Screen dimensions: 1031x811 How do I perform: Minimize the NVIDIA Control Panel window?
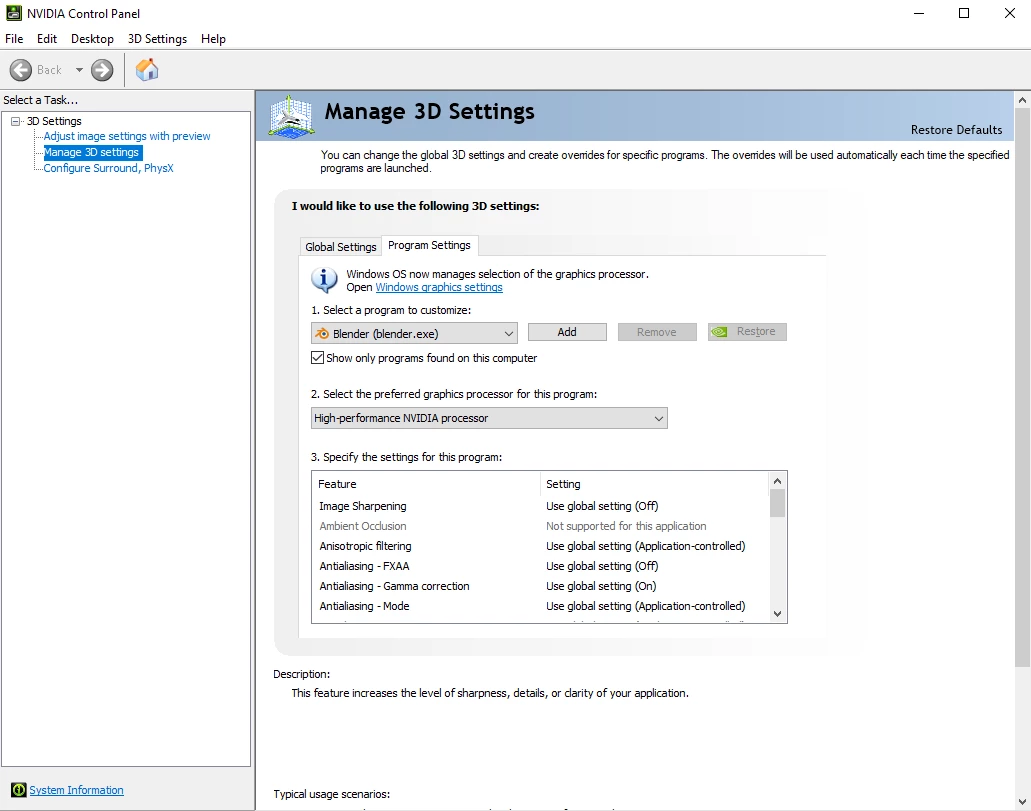(x=919, y=13)
